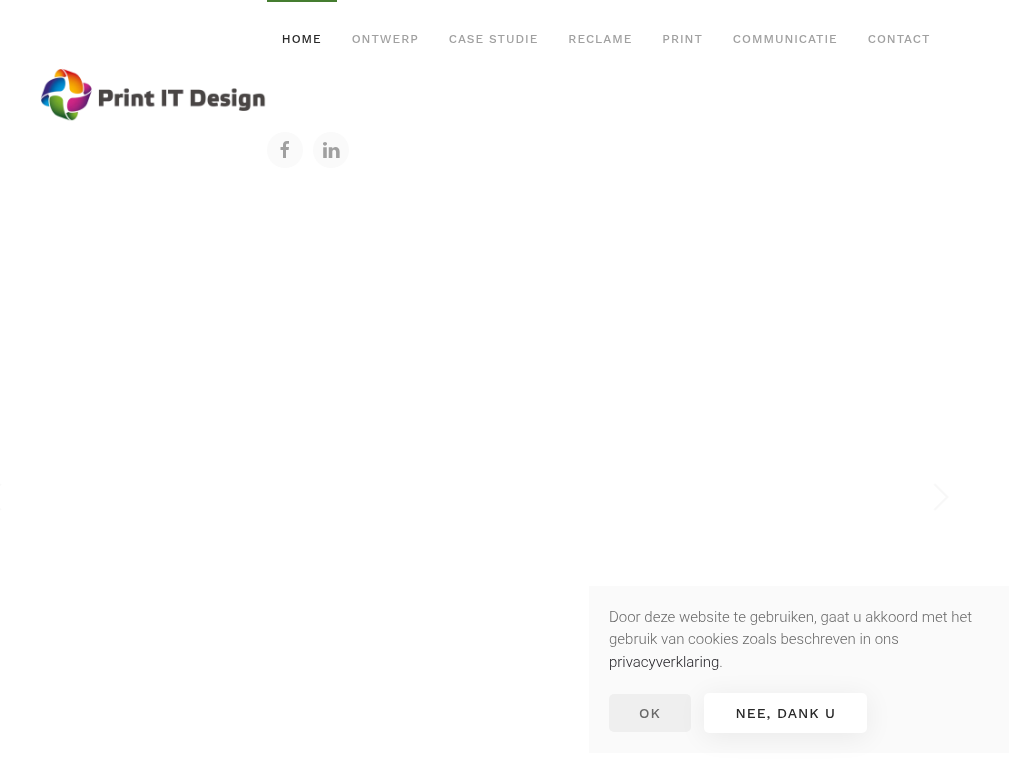Open the Communicatie menu item
Viewport: 1024px width, 768px height.
pyautogui.click(x=785, y=39)
